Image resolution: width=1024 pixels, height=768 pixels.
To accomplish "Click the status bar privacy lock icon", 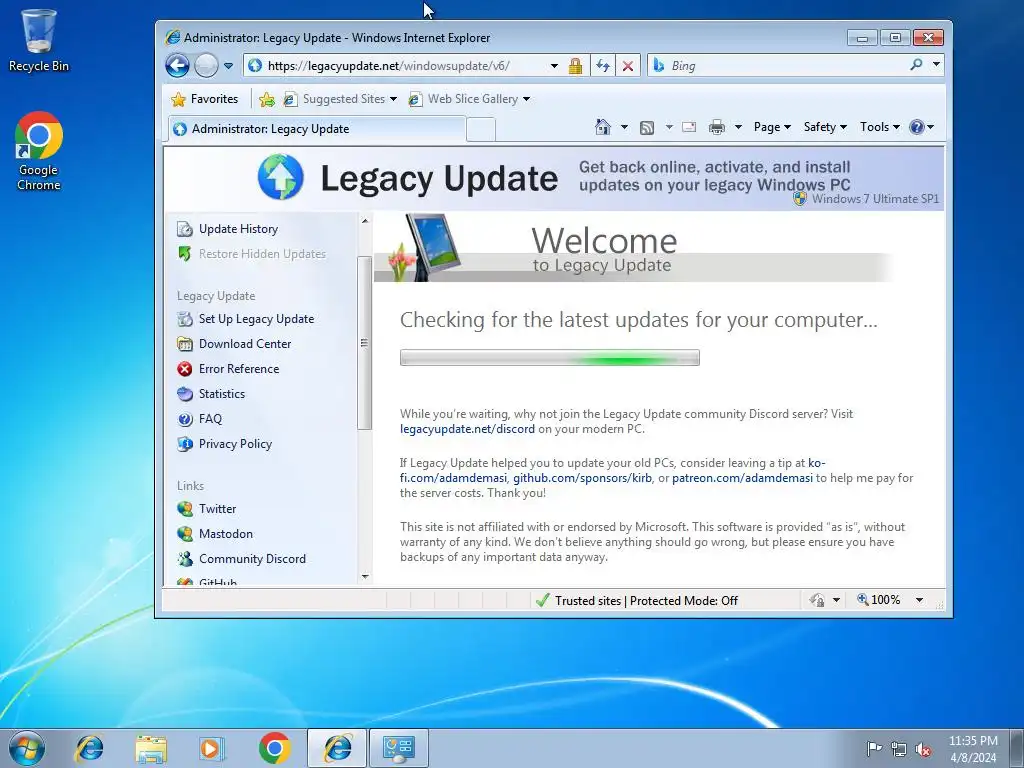I will 817,600.
